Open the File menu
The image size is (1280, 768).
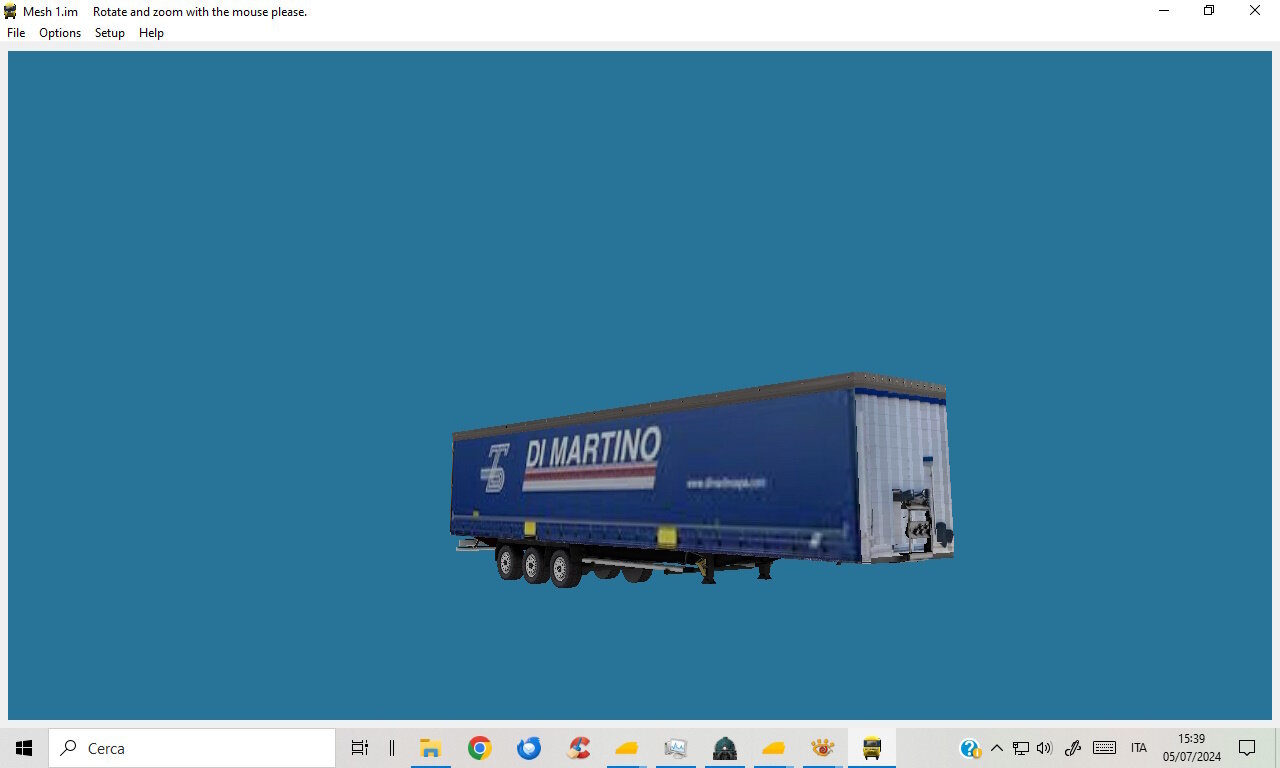tap(16, 33)
